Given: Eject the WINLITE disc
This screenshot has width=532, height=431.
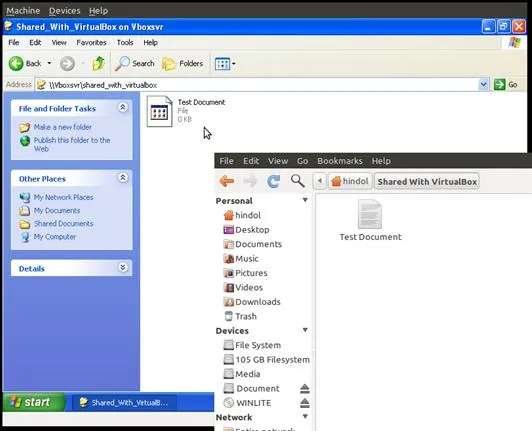Looking at the screenshot, I should click(x=305, y=403).
